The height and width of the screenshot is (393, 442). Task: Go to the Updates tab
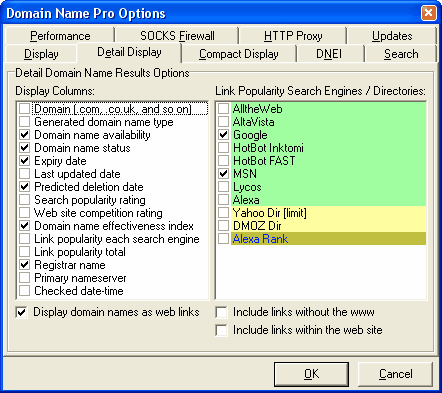click(x=392, y=36)
